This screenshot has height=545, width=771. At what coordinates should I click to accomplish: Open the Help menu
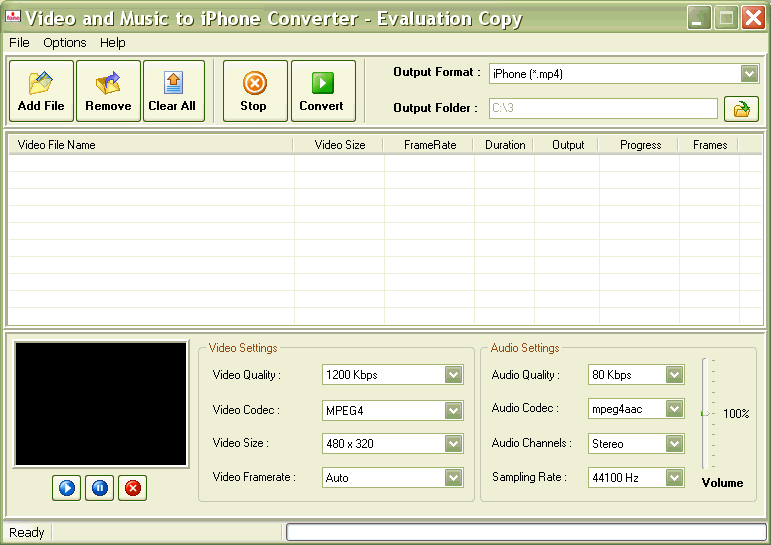[x=113, y=43]
